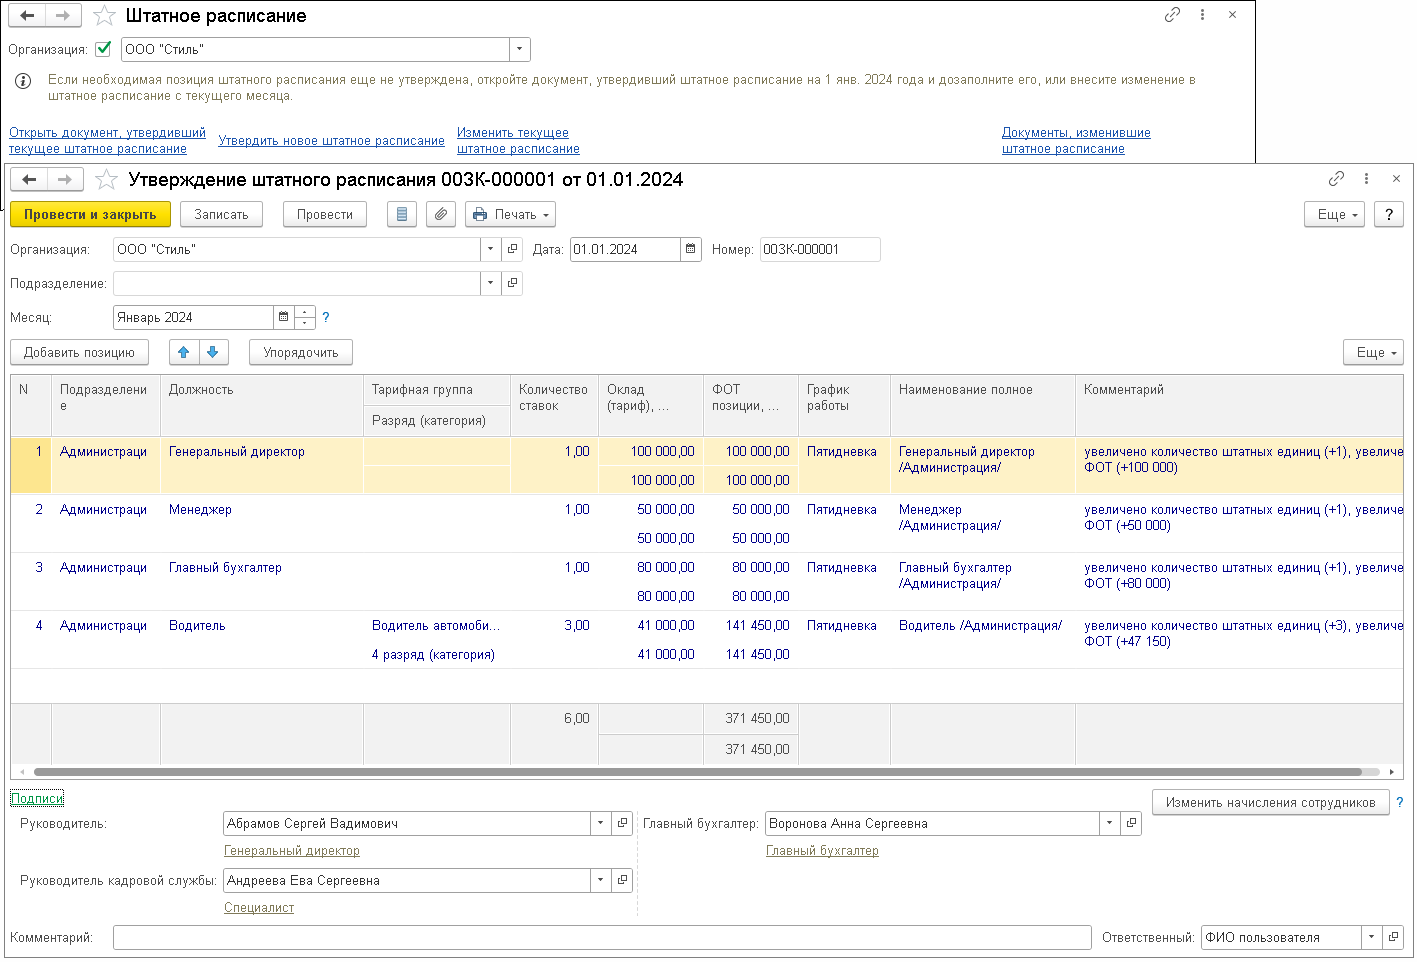Toggle the Организация filter checkbox

pos(103,49)
